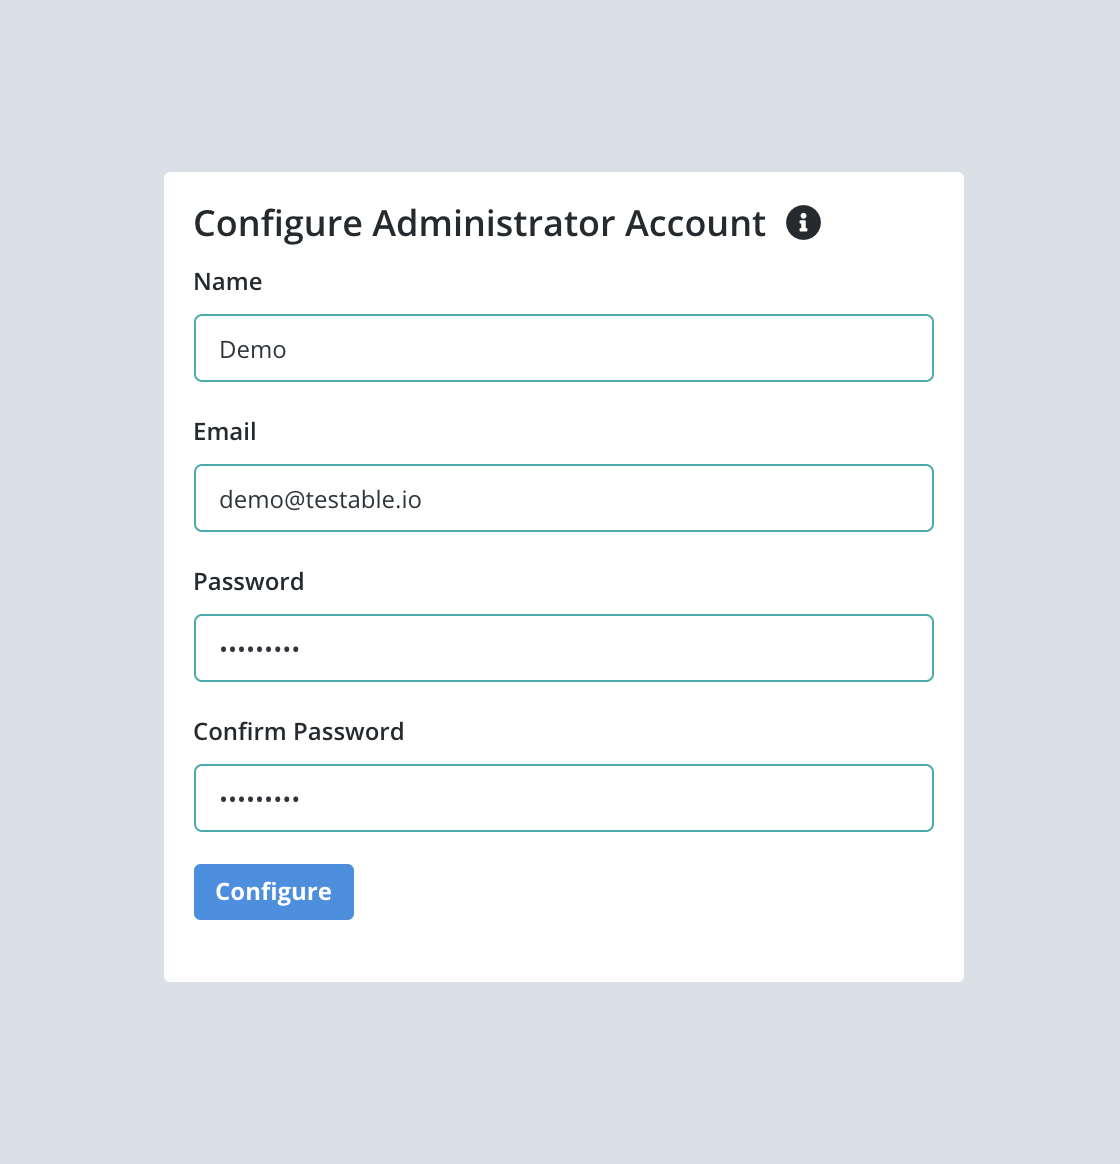Image resolution: width=1120 pixels, height=1164 pixels.
Task: Select the Email input field
Action: (563, 498)
